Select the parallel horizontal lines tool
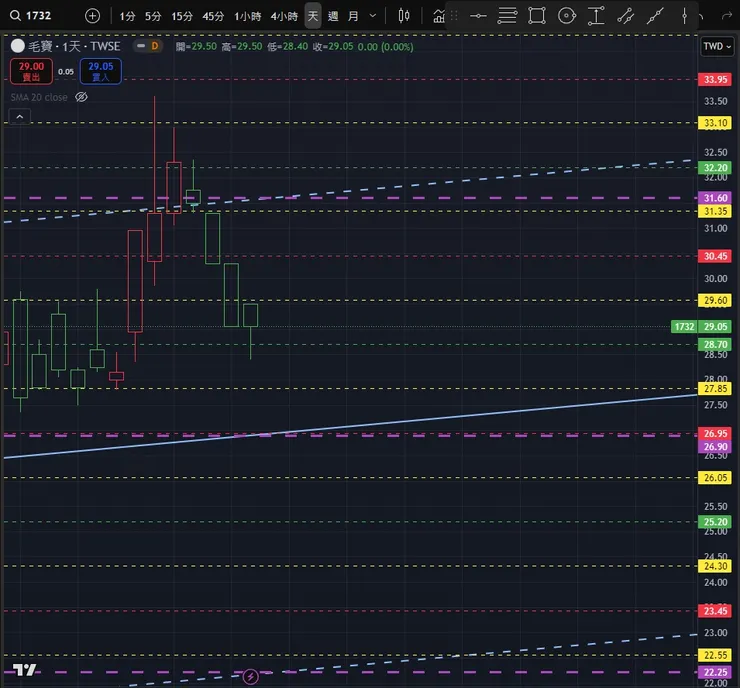The width and height of the screenshot is (740, 688). pyautogui.click(x=507, y=16)
